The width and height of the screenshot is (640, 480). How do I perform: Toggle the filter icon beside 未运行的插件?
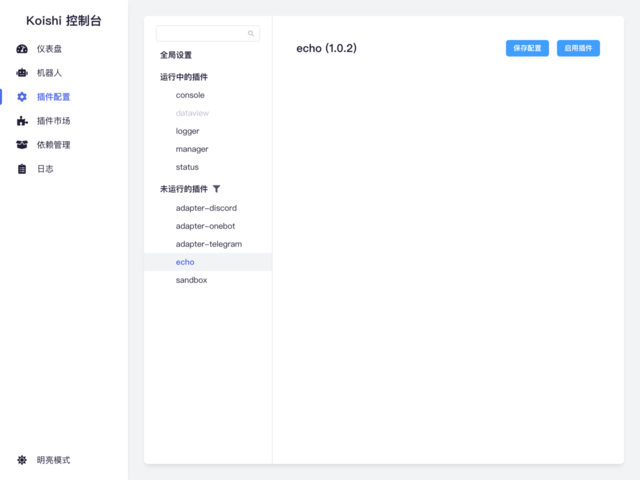pyautogui.click(x=217, y=189)
